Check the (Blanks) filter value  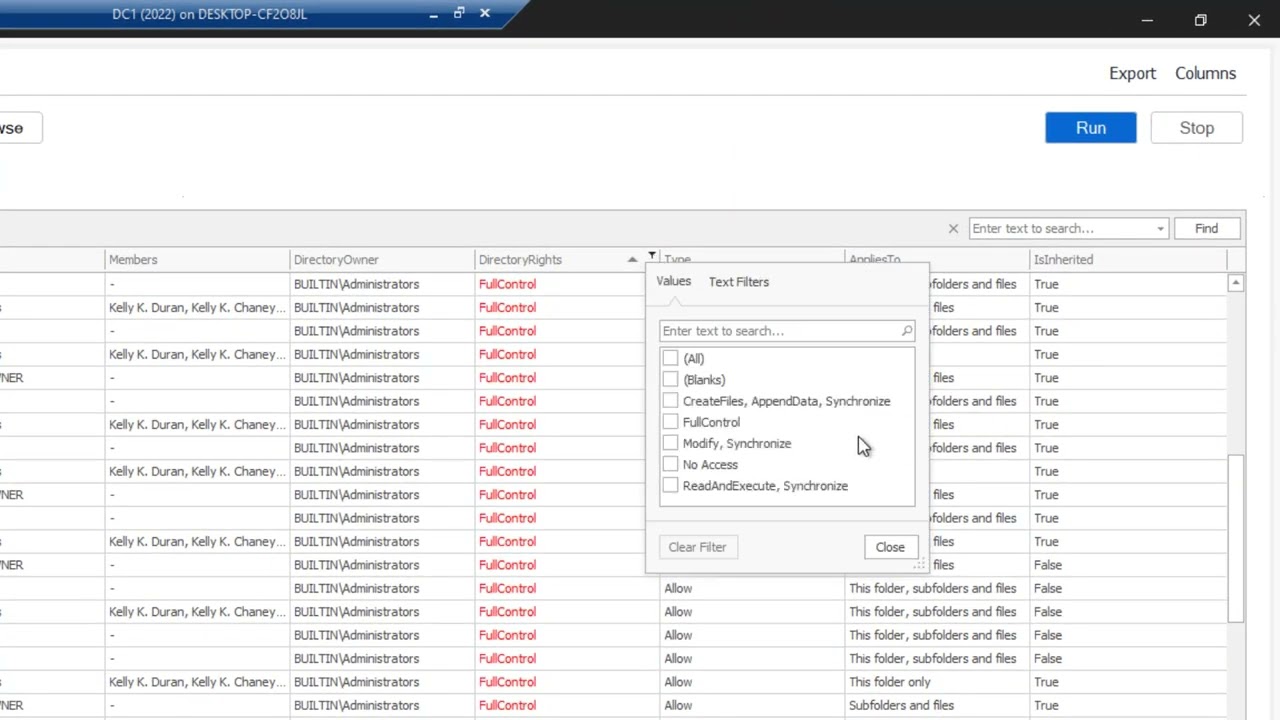point(670,379)
